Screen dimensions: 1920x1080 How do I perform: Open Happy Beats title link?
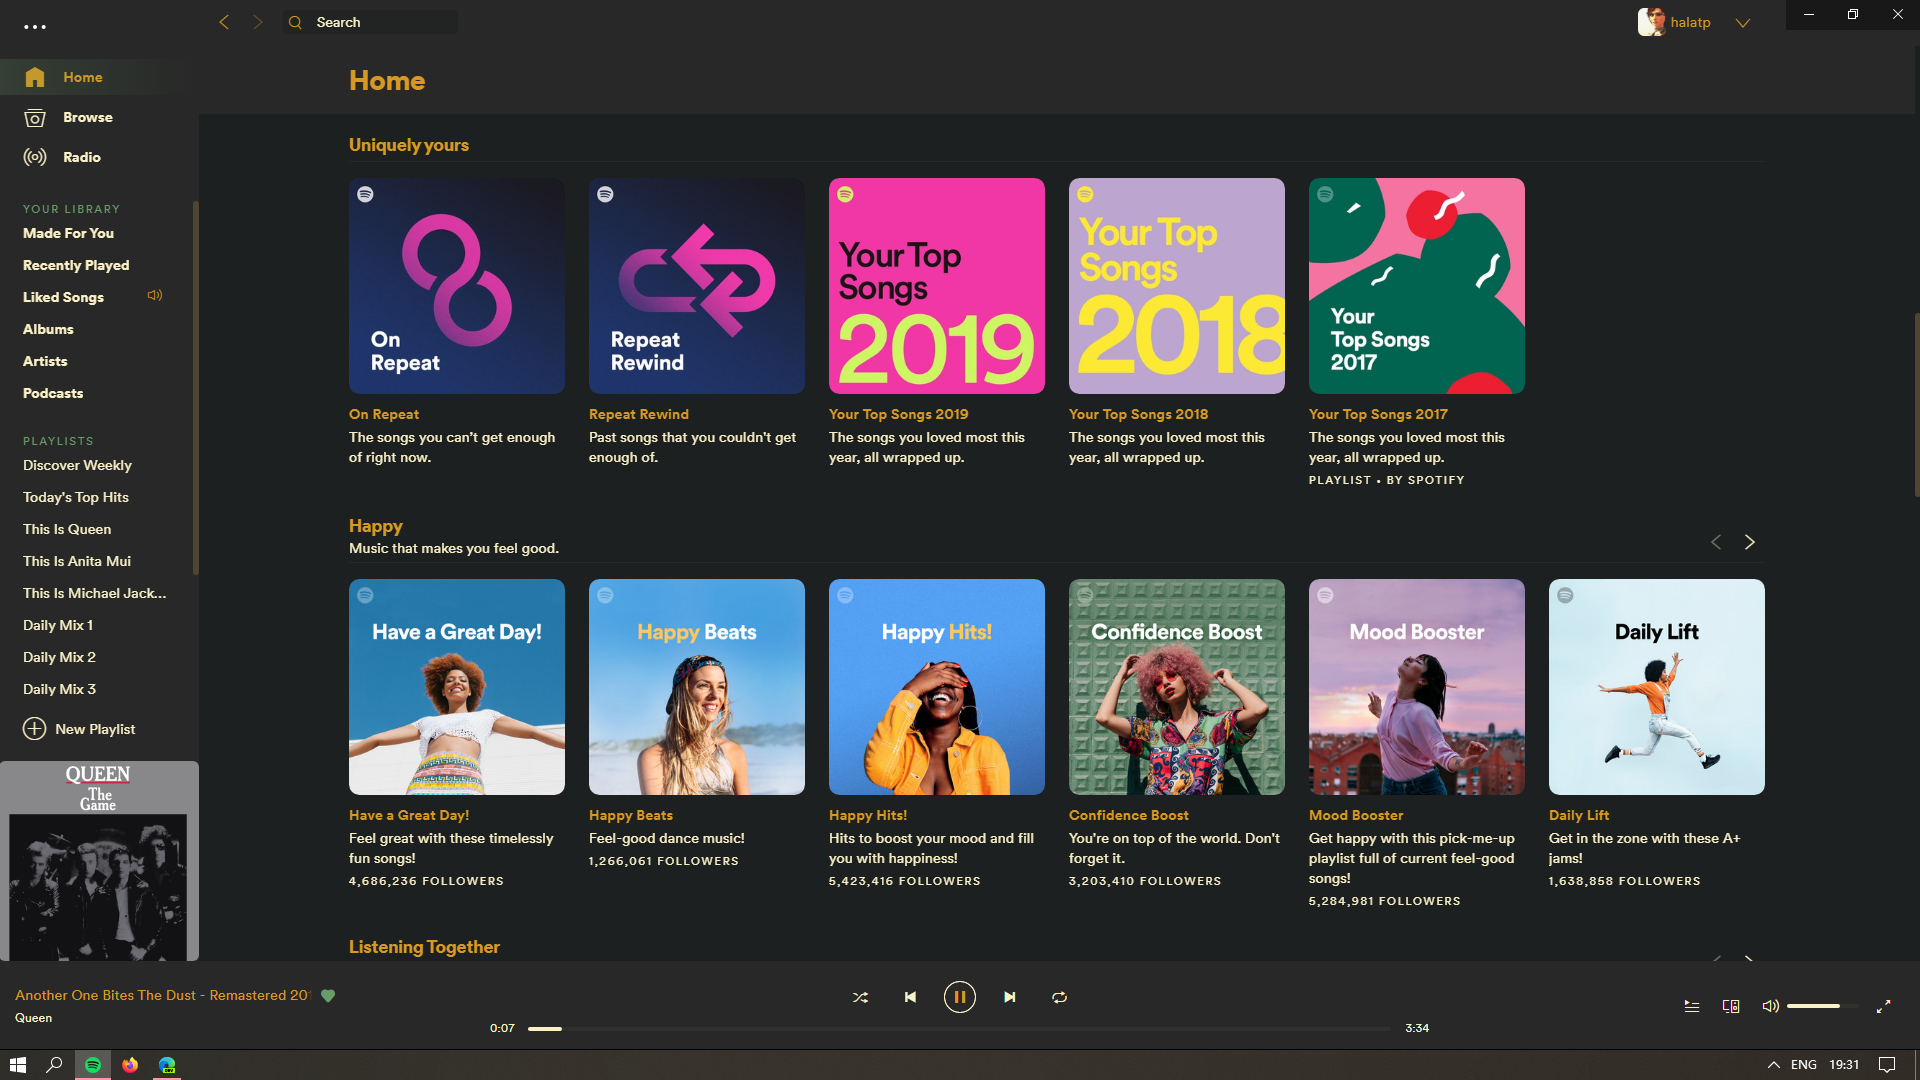coord(631,815)
